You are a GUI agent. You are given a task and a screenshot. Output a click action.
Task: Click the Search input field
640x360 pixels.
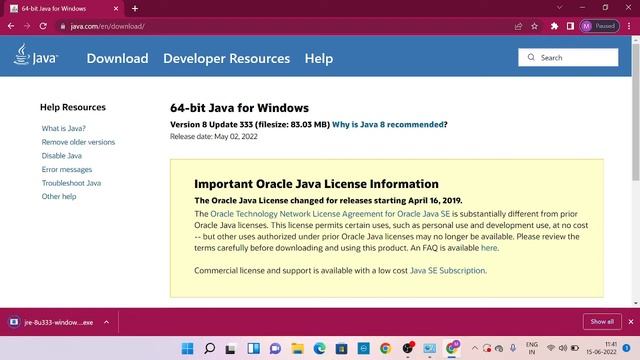click(568, 57)
